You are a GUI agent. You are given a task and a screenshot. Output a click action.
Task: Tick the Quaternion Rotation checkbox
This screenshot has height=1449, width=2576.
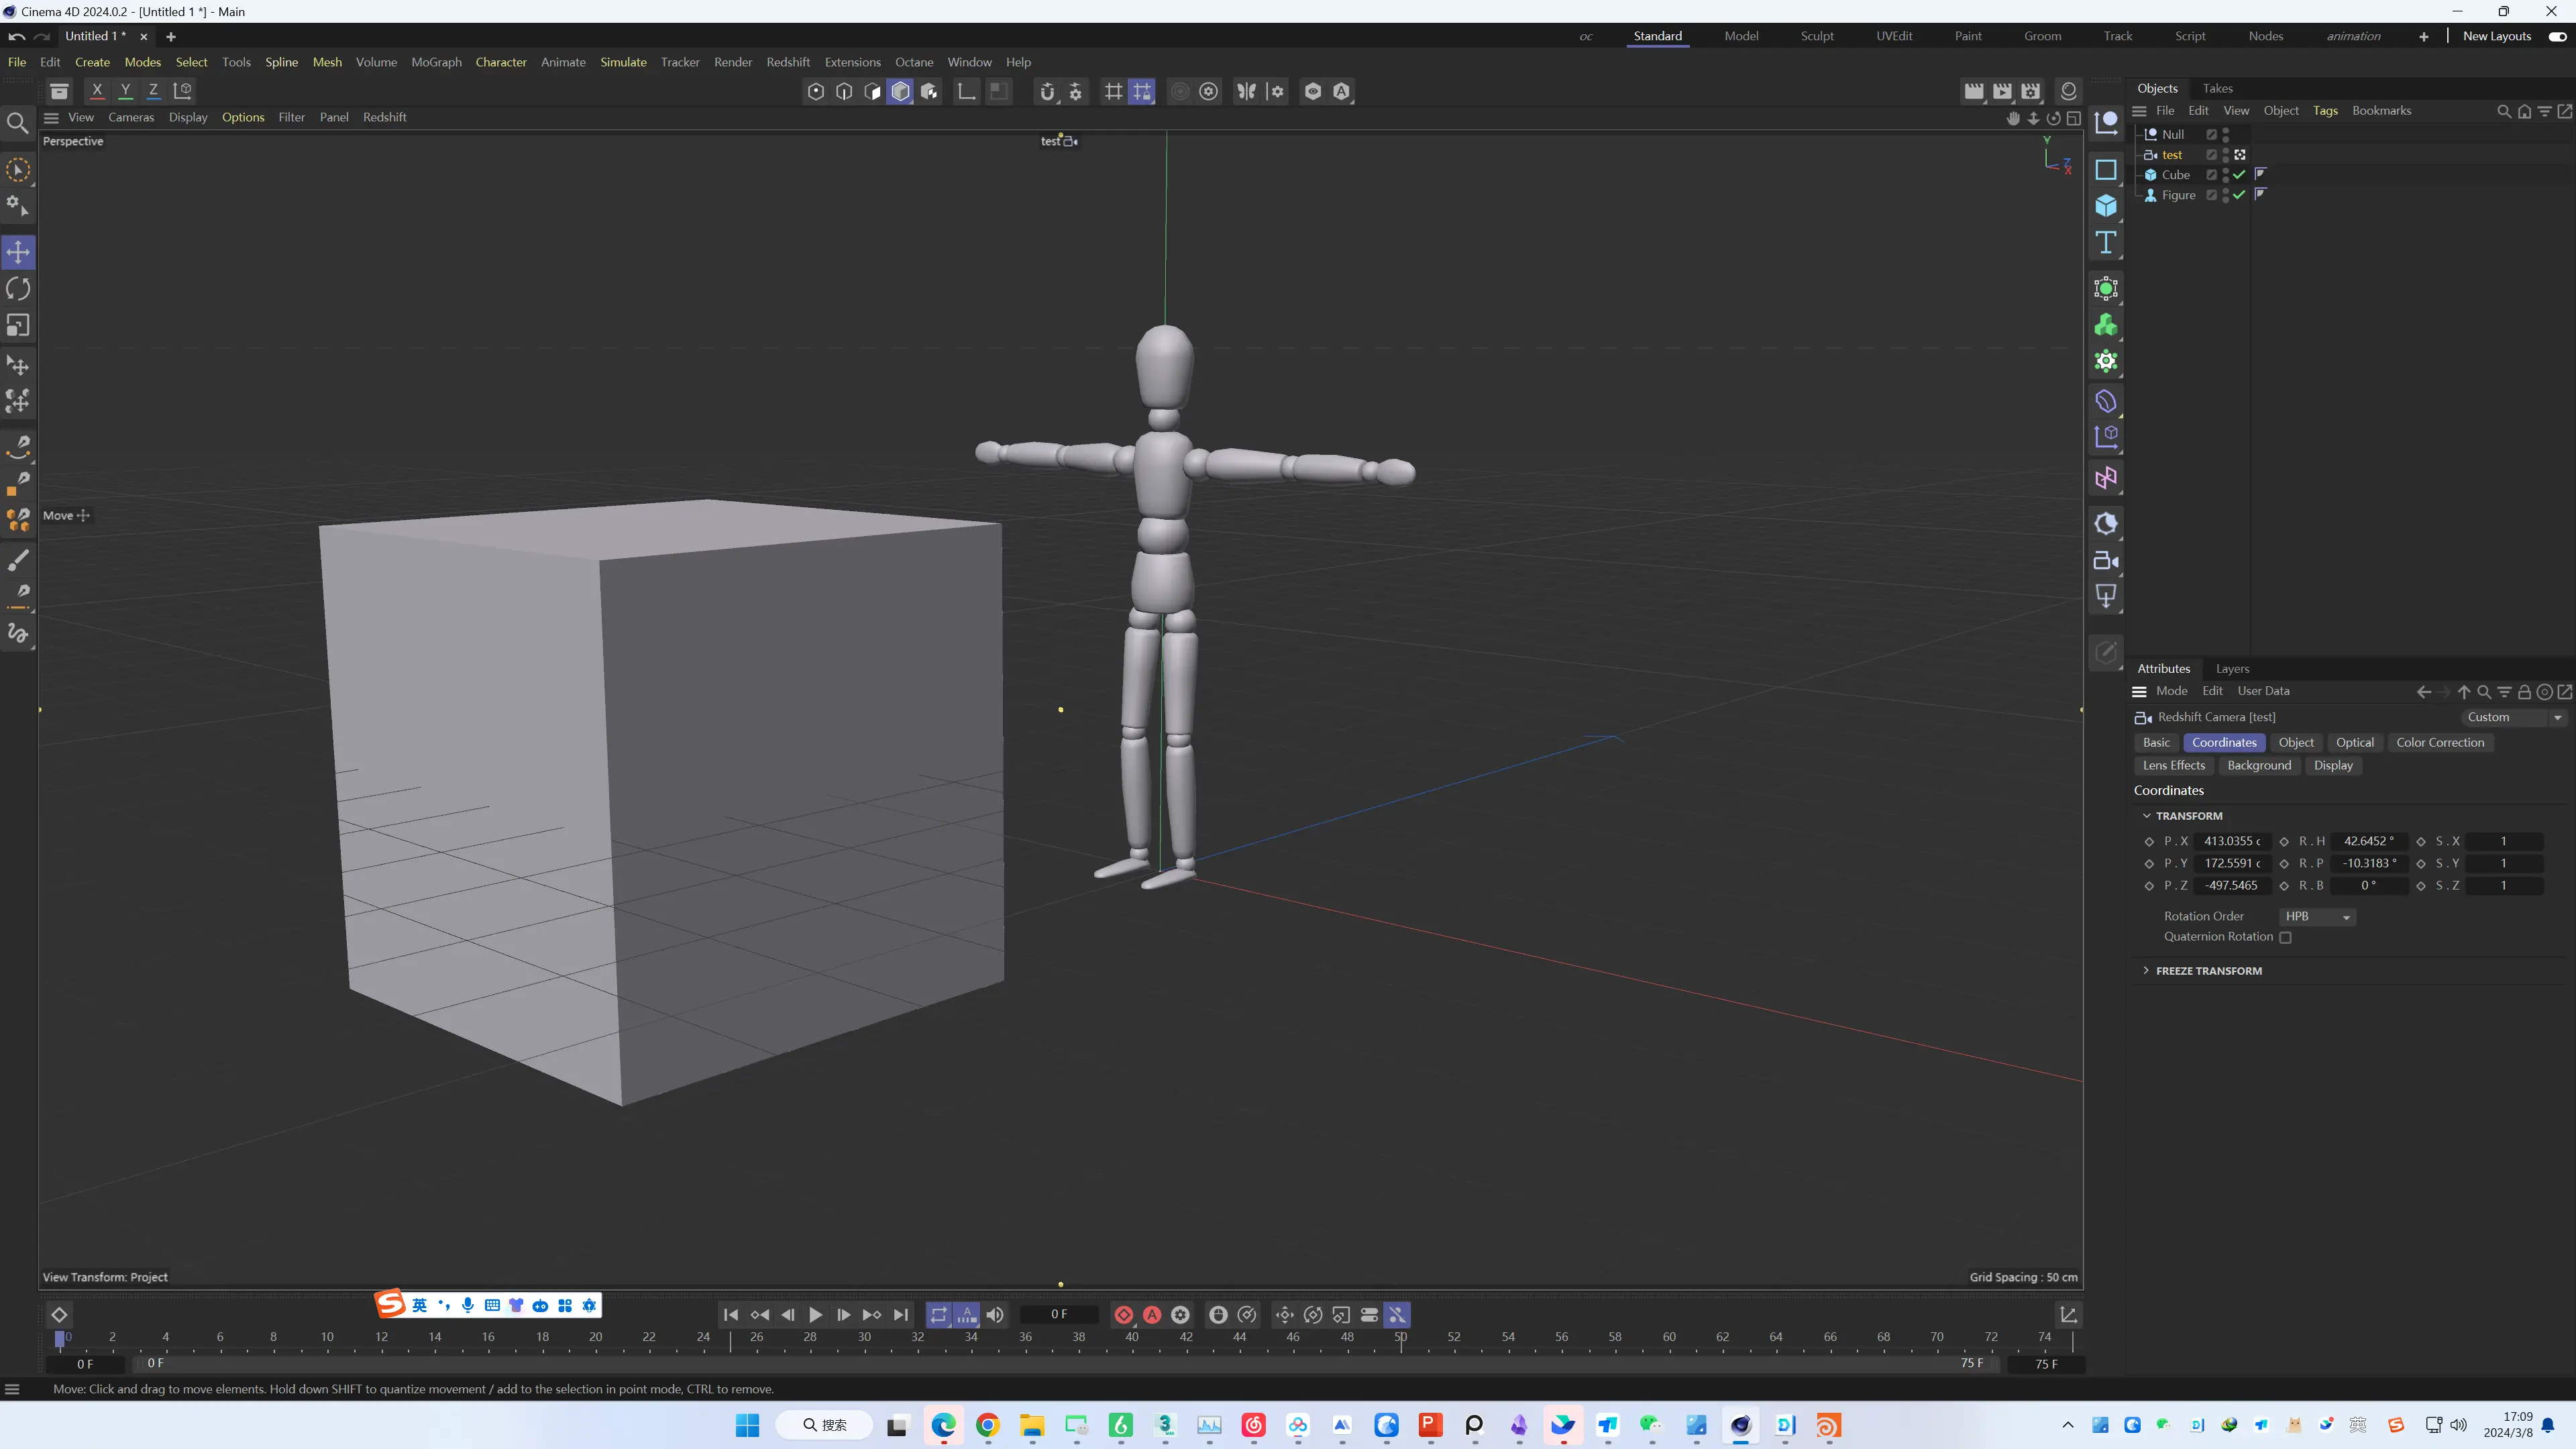pos(2285,937)
